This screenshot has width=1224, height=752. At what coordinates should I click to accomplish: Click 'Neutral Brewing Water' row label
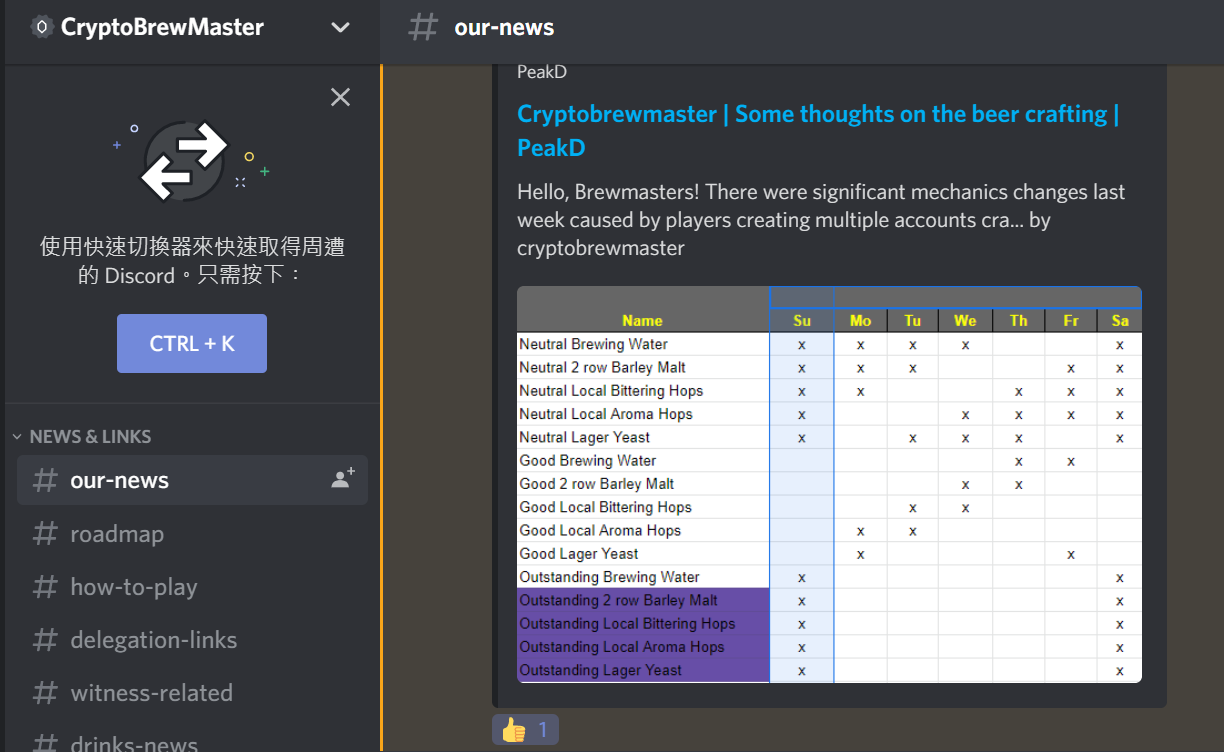point(593,344)
